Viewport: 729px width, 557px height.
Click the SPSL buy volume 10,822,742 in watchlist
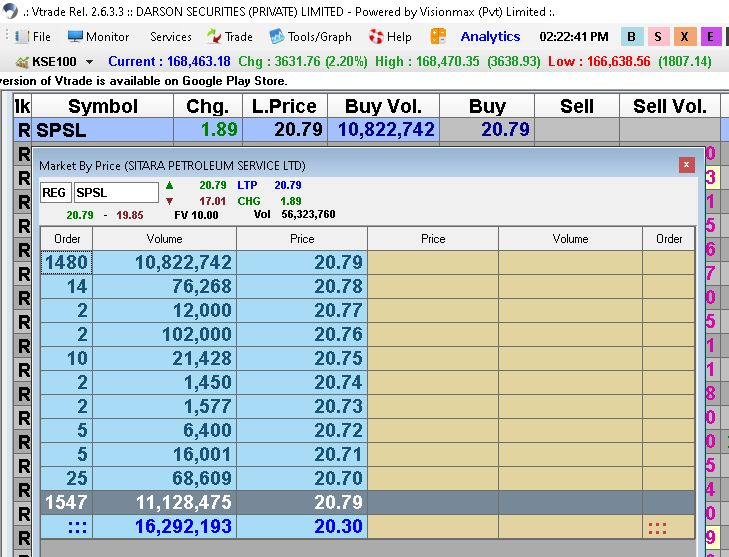(x=386, y=130)
